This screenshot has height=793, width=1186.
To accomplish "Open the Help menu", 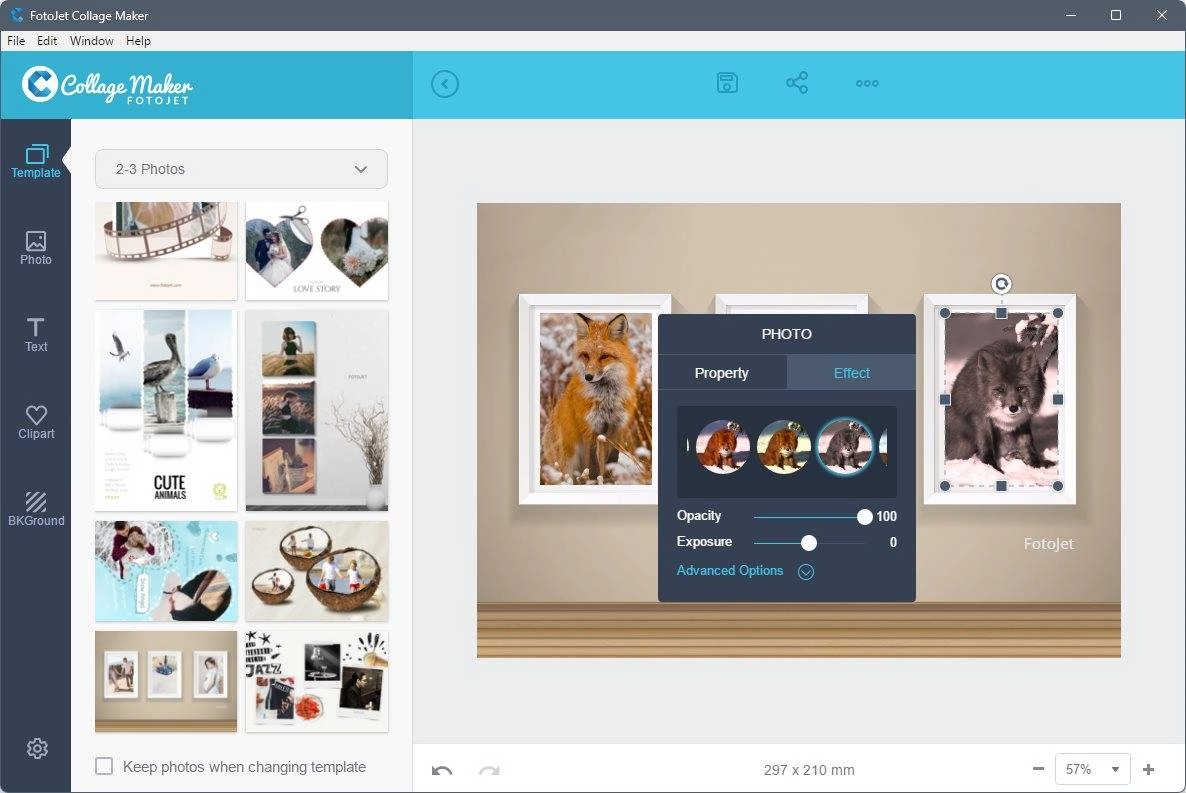I will tap(138, 41).
